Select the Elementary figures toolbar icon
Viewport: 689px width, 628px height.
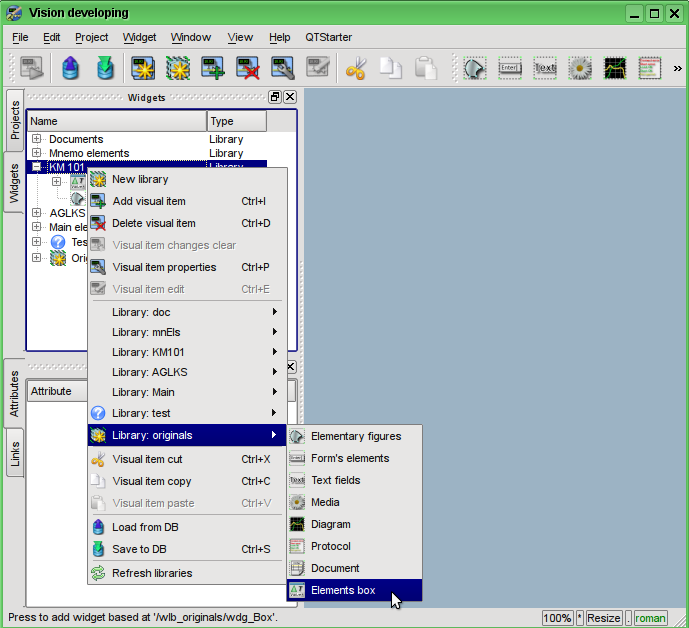[475, 69]
